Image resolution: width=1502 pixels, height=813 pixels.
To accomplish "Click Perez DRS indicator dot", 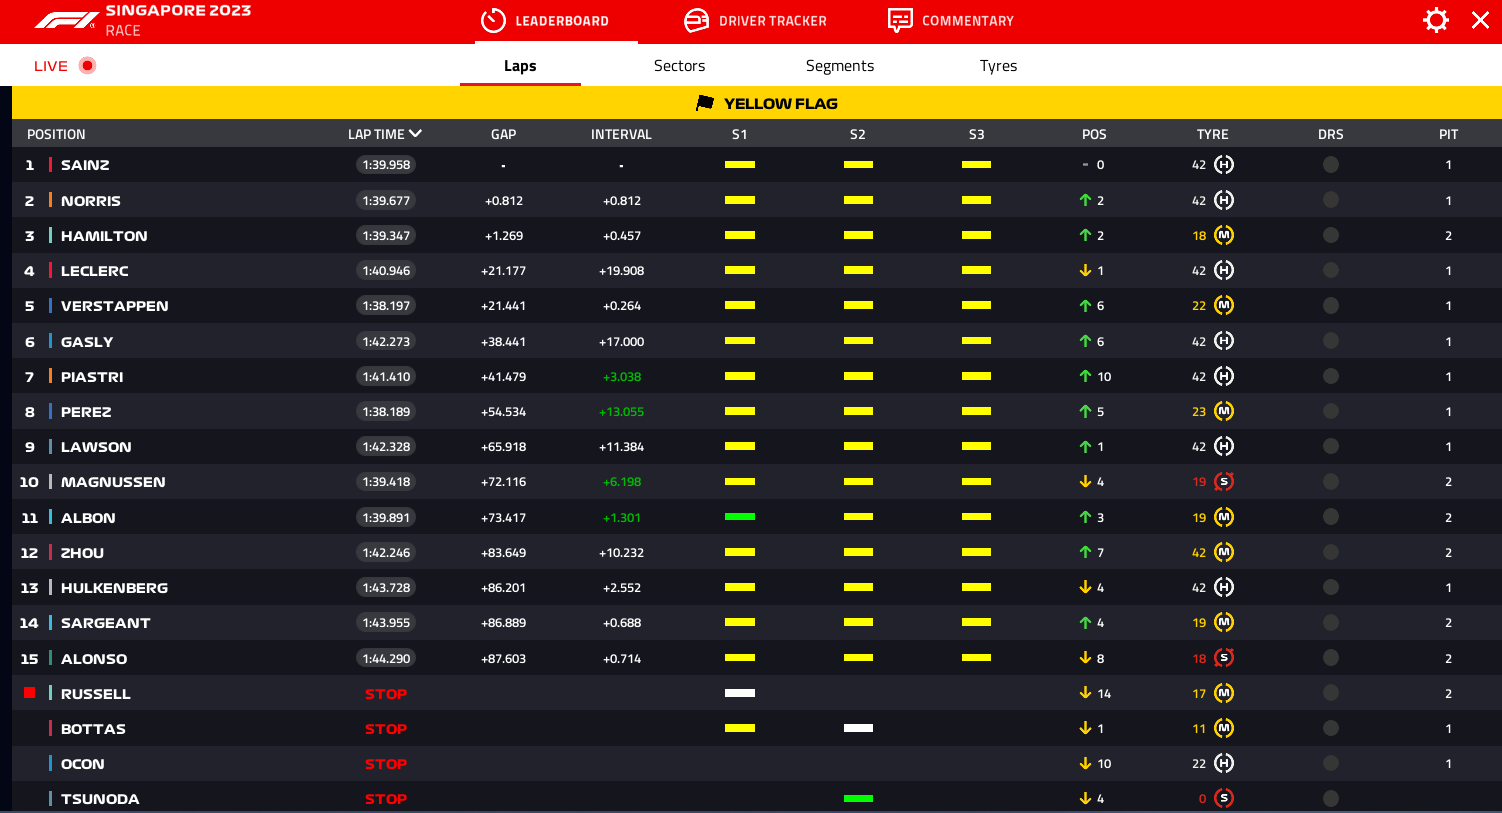I will (x=1331, y=411).
